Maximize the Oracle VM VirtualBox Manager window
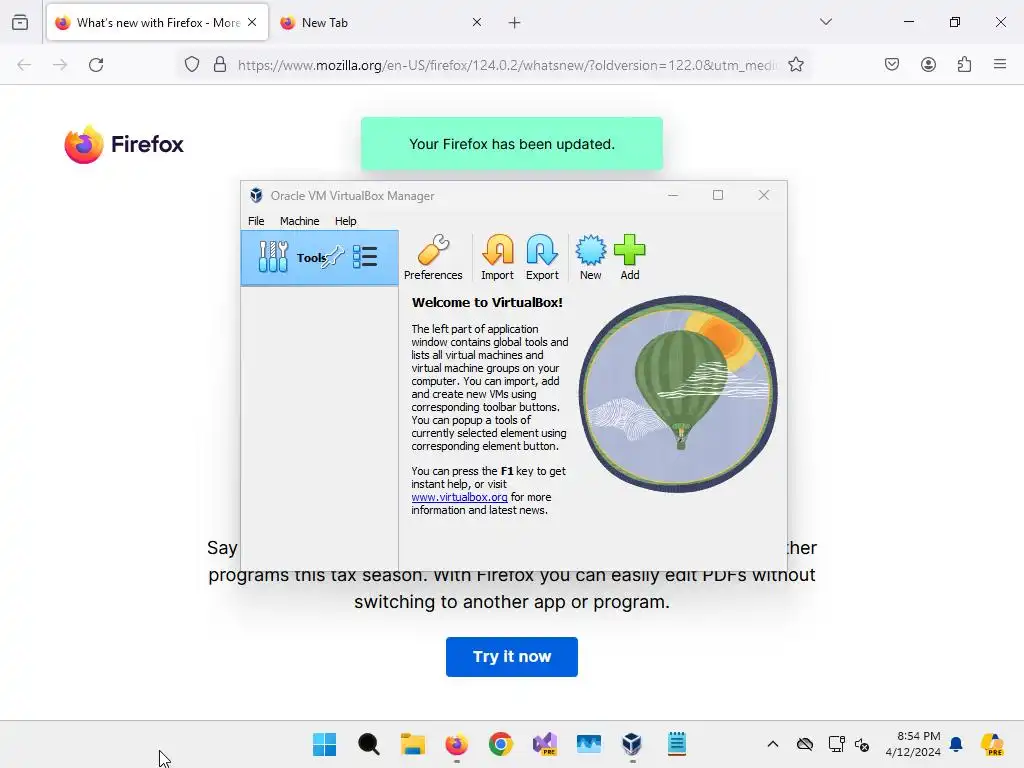The width and height of the screenshot is (1024, 768). (718, 195)
